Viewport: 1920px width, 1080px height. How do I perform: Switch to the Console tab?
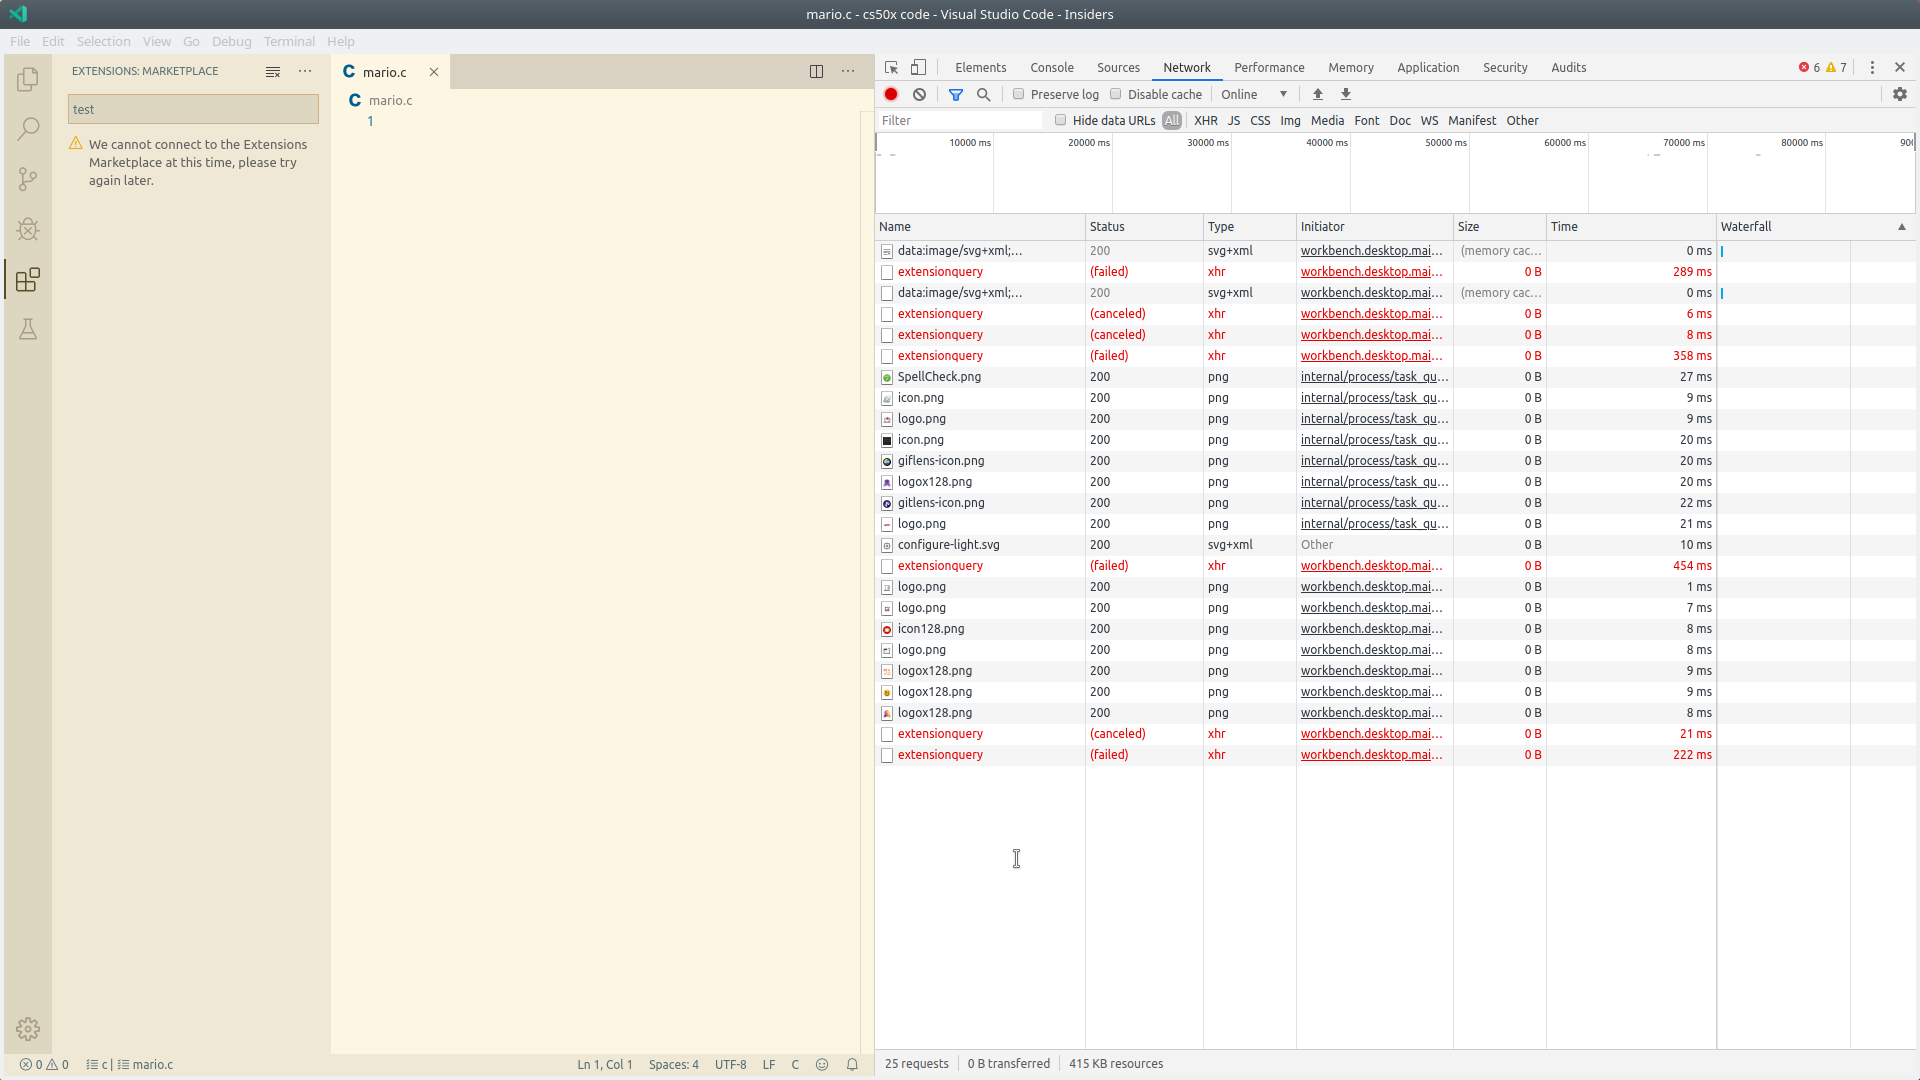click(x=1051, y=67)
